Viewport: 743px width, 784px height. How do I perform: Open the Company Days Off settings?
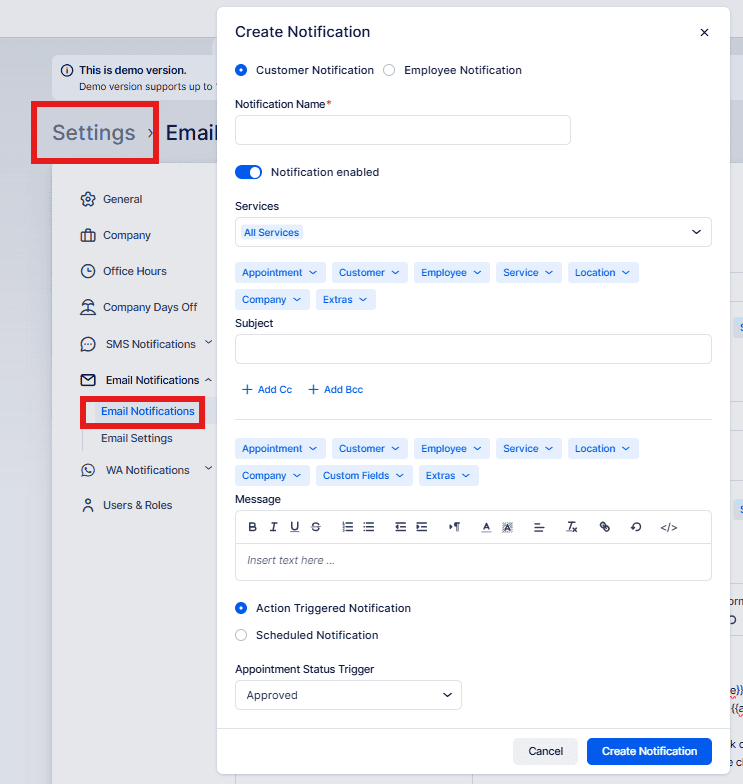150,307
